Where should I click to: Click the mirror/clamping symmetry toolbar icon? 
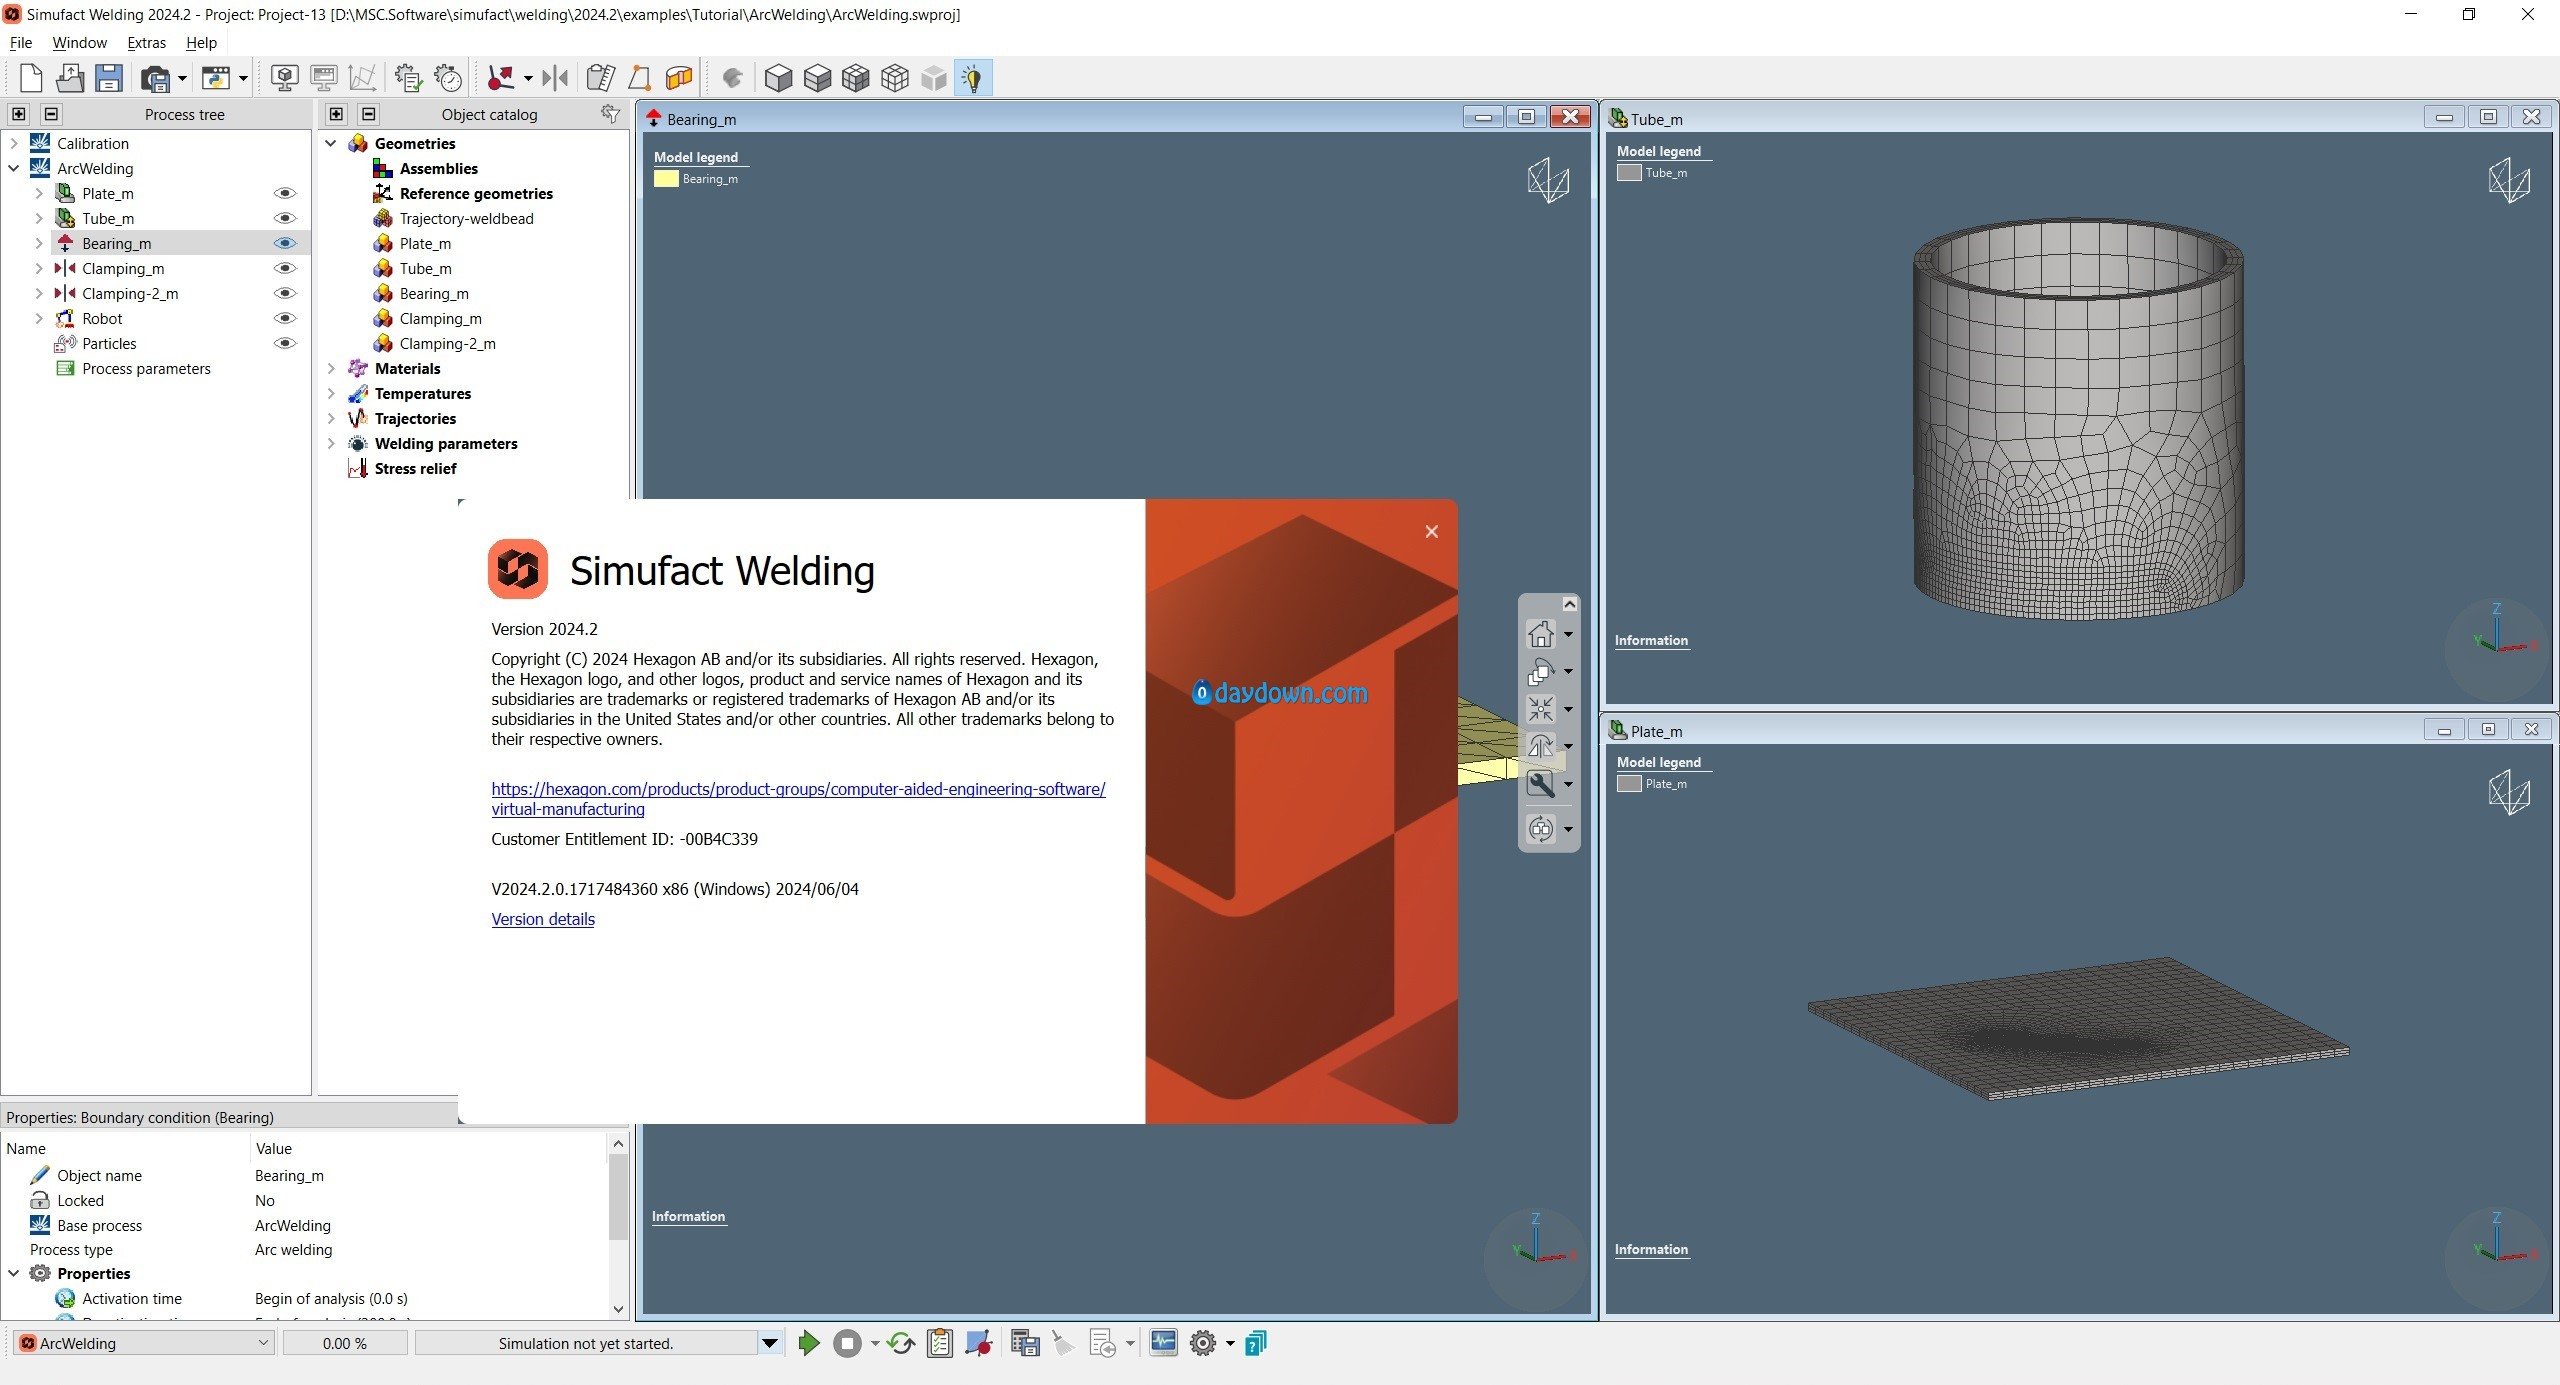click(555, 78)
